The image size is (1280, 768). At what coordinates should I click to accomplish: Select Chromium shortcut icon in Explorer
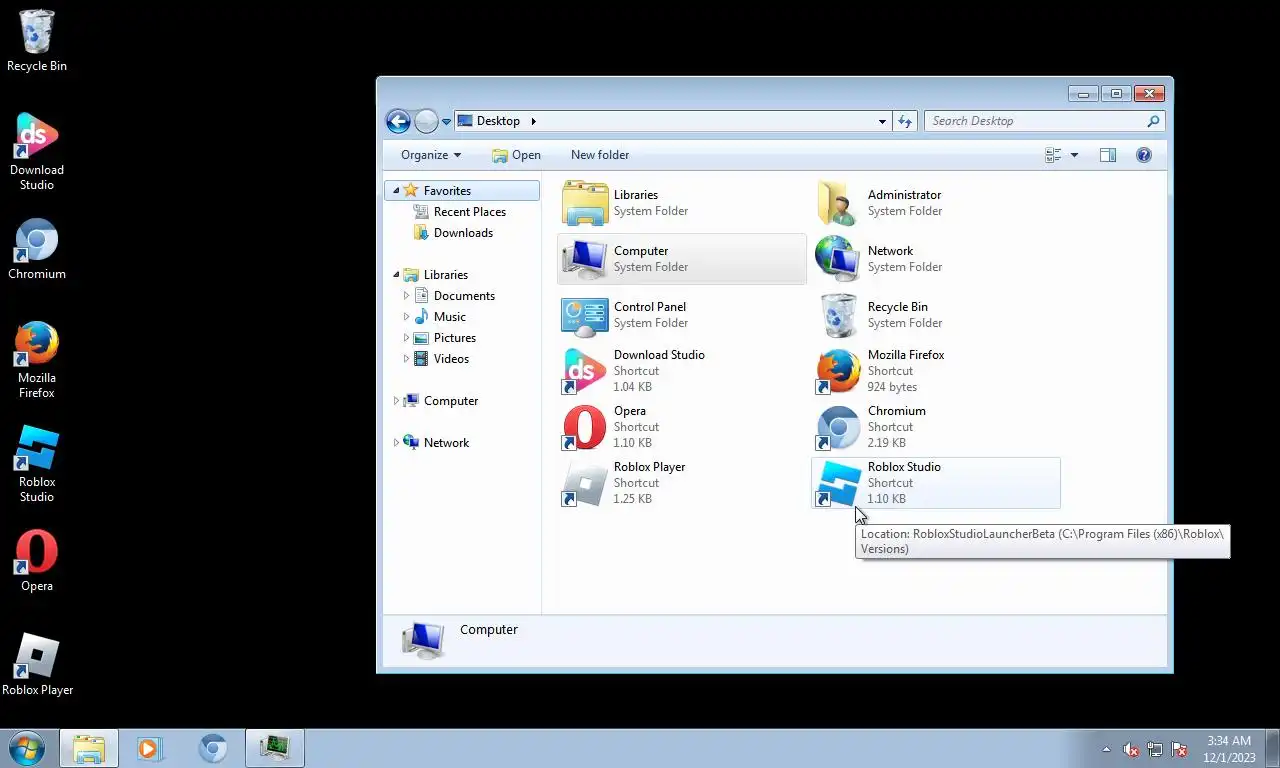pos(838,427)
